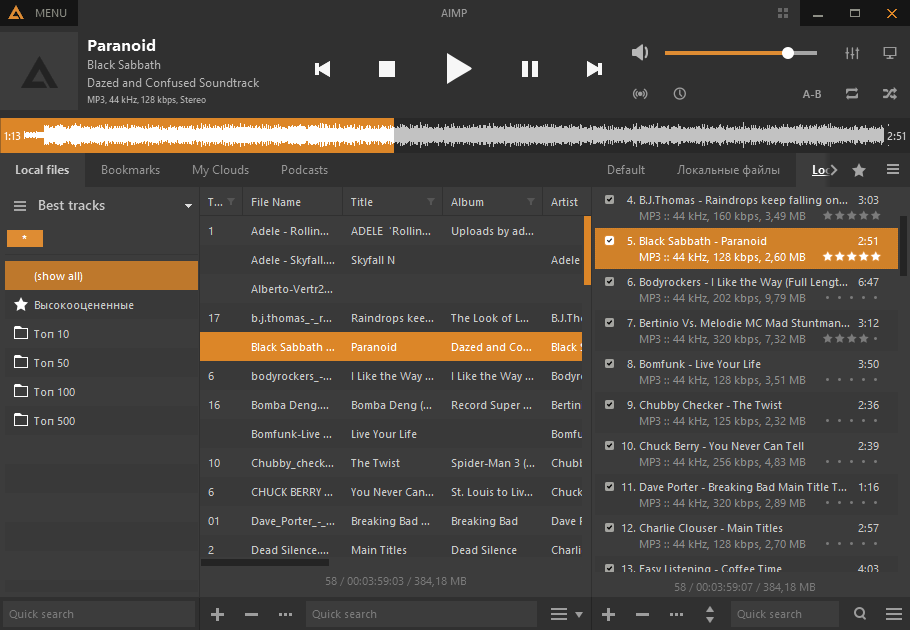This screenshot has height=630, width=910.
Task: Focus the library table Quick search field
Action: [x=421, y=614]
